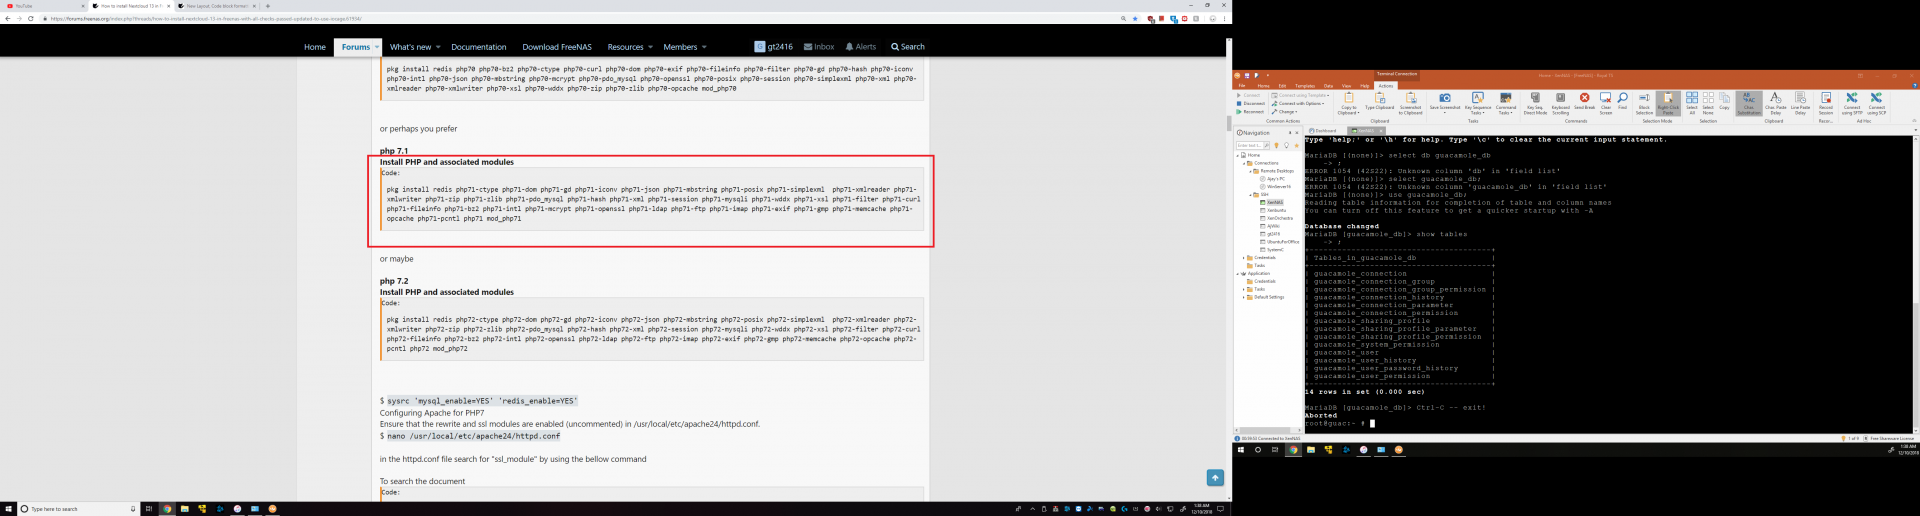Collapse Remote Desktops folder in navigation
The image size is (1920, 516).
pyautogui.click(x=1250, y=171)
